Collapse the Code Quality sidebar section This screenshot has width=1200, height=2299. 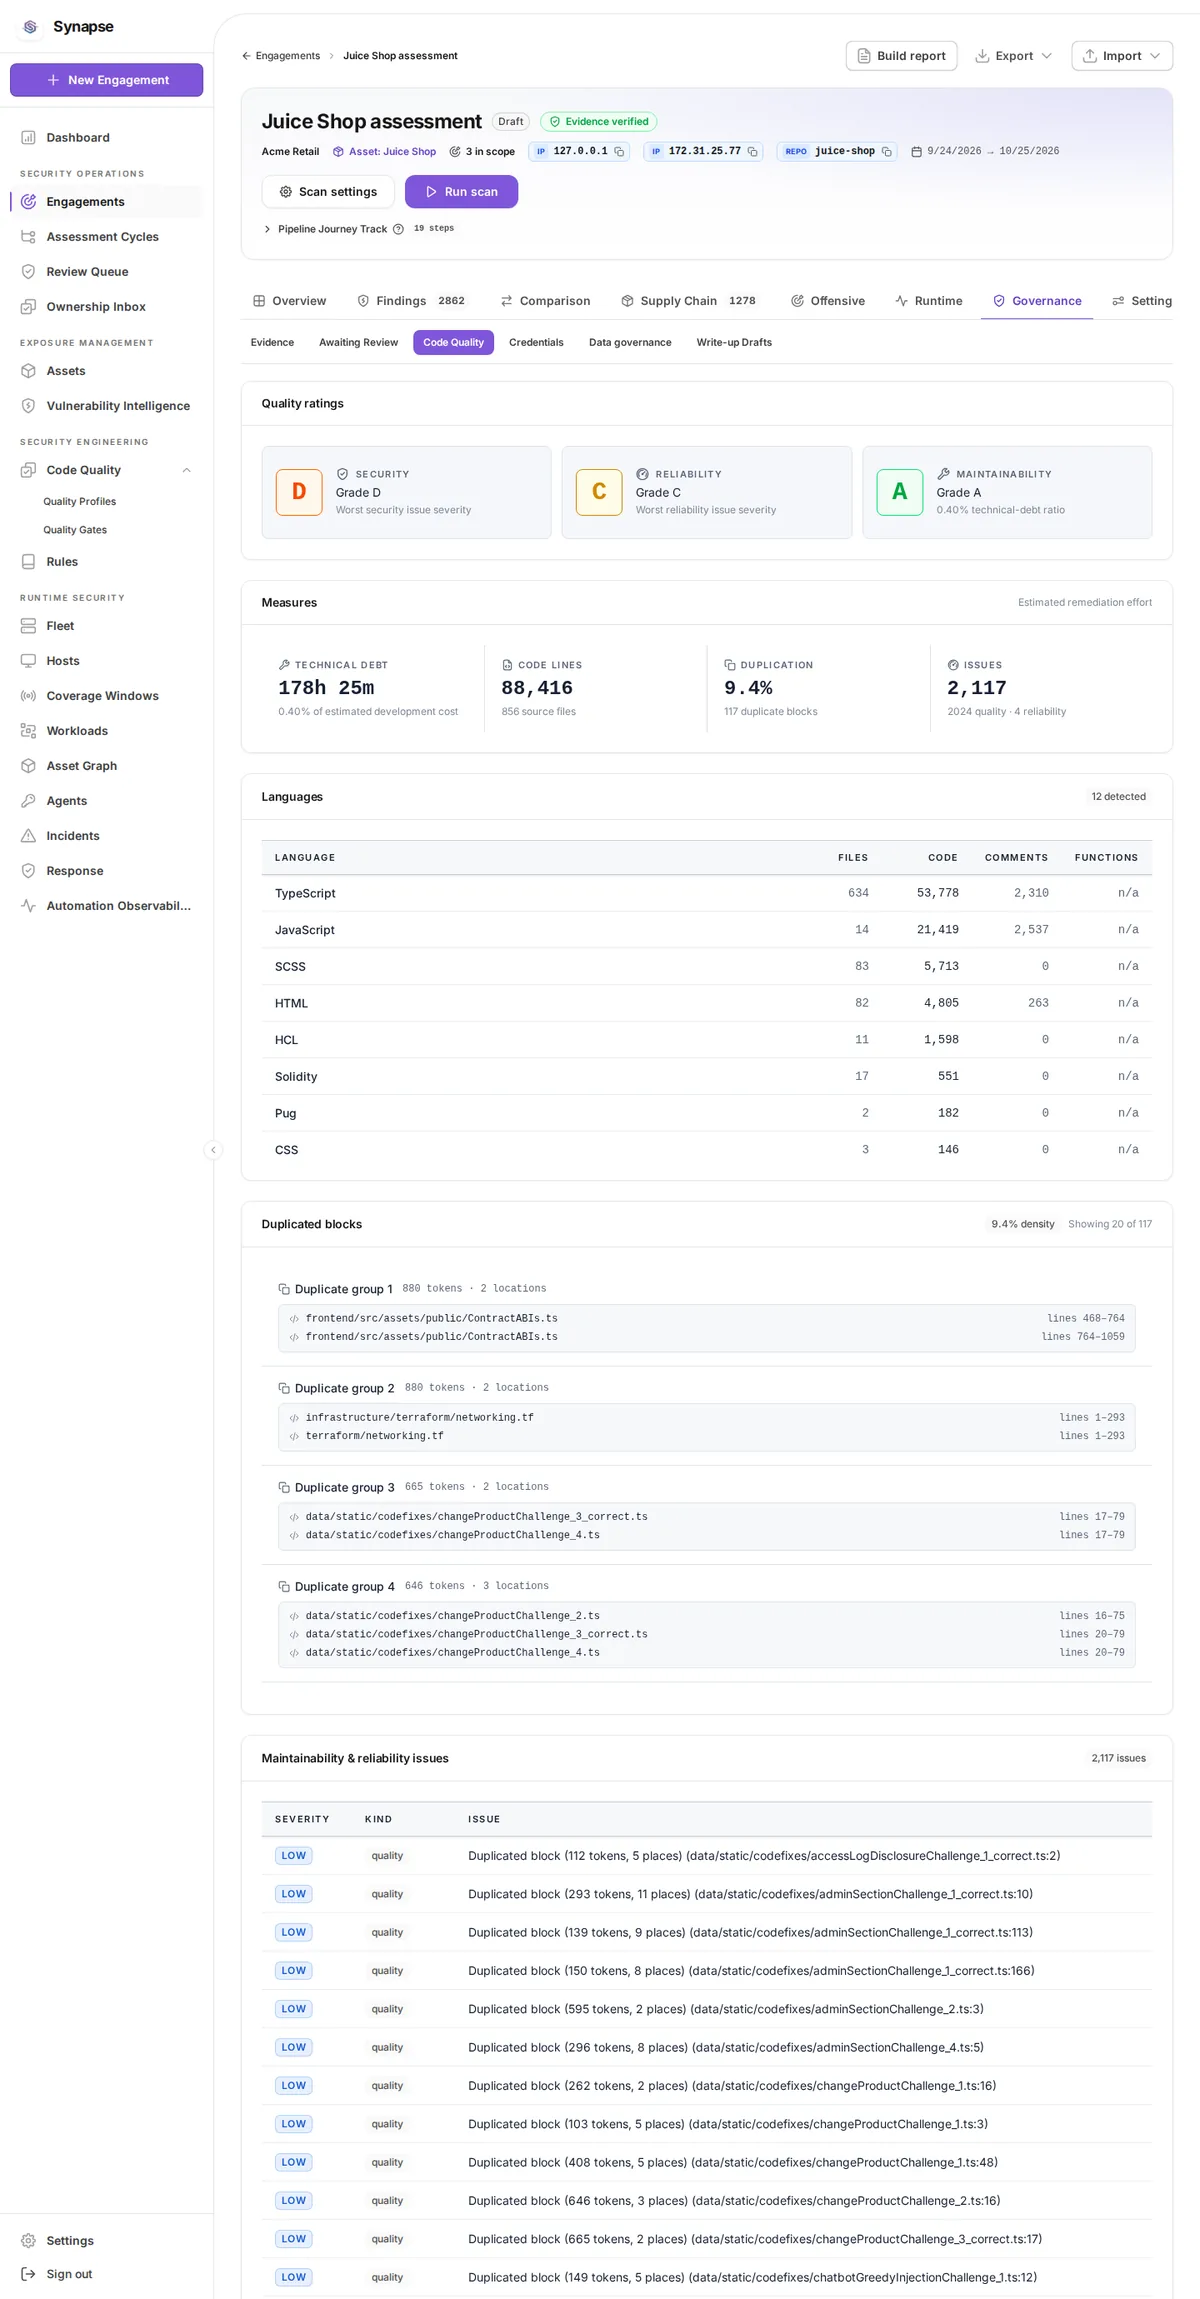(x=186, y=470)
